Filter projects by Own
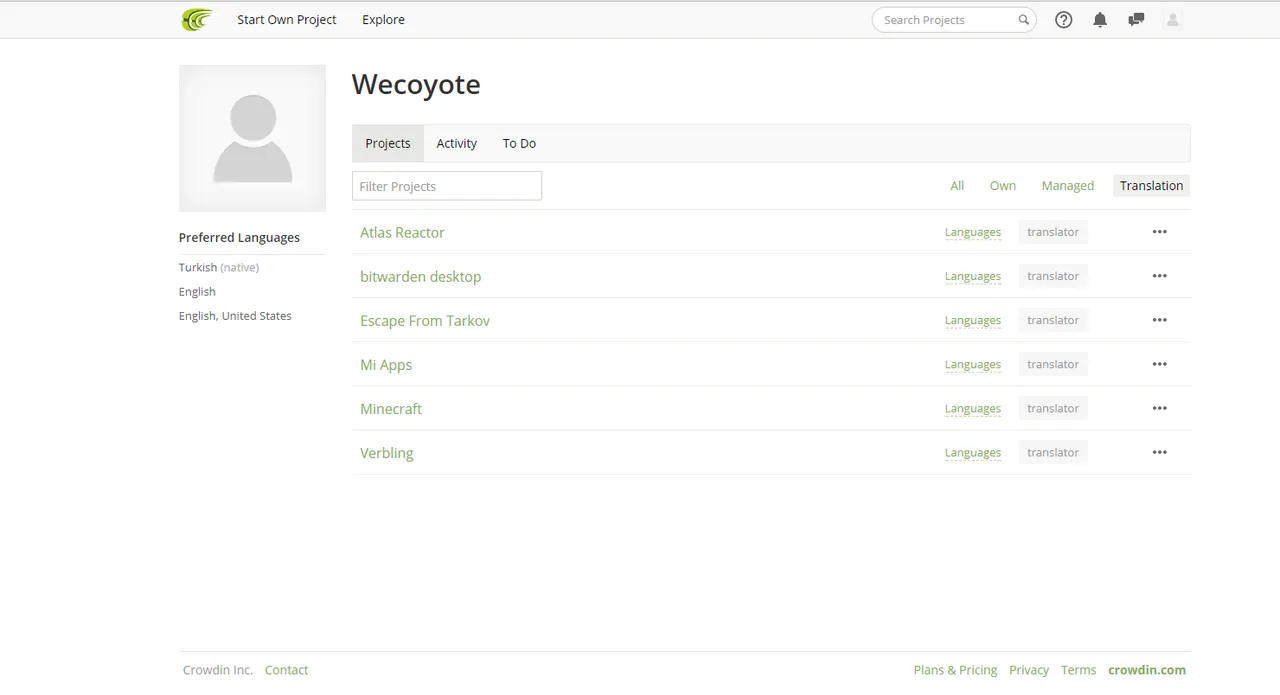This screenshot has width=1280, height=695. pyautogui.click(x=1003, y=185)
